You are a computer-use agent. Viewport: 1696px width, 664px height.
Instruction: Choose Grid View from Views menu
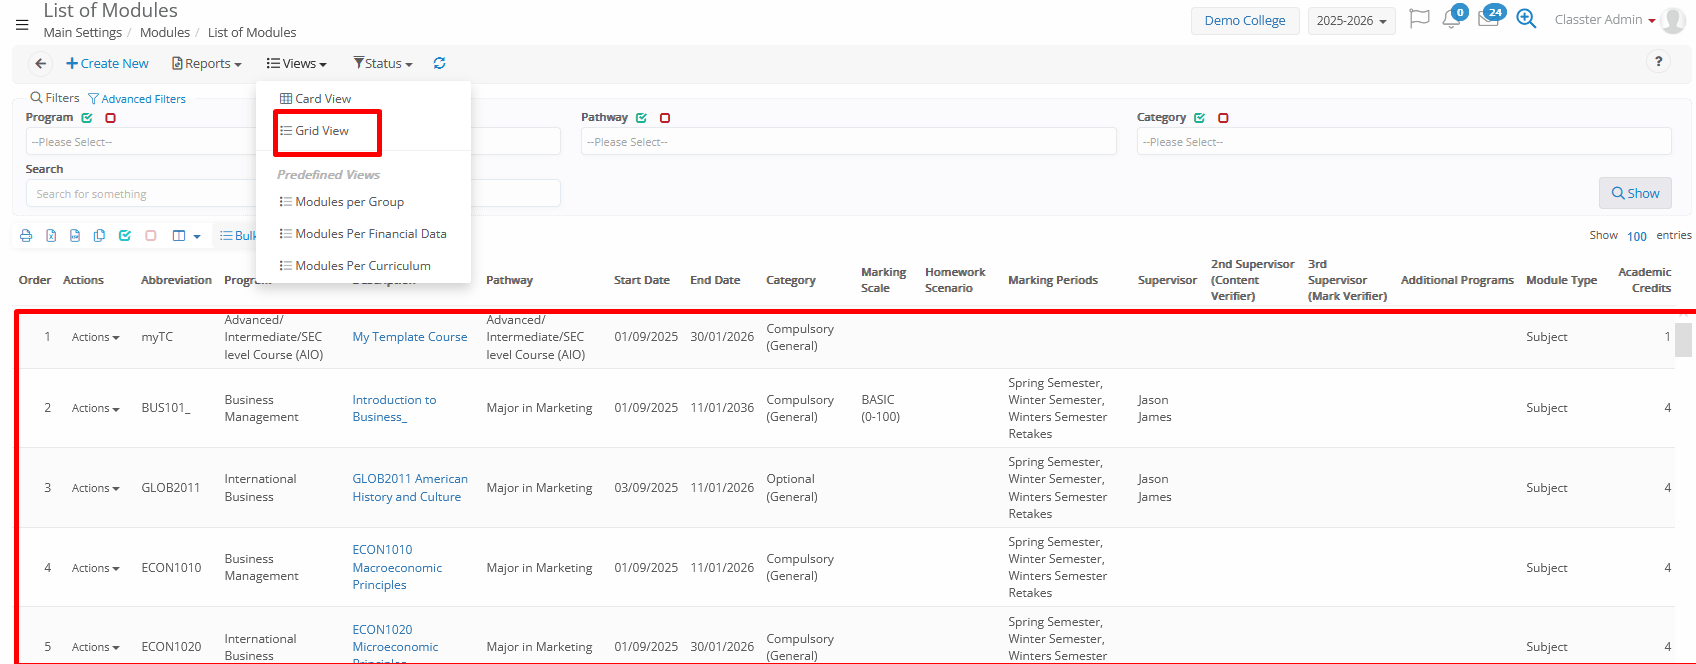coord(322,131)
